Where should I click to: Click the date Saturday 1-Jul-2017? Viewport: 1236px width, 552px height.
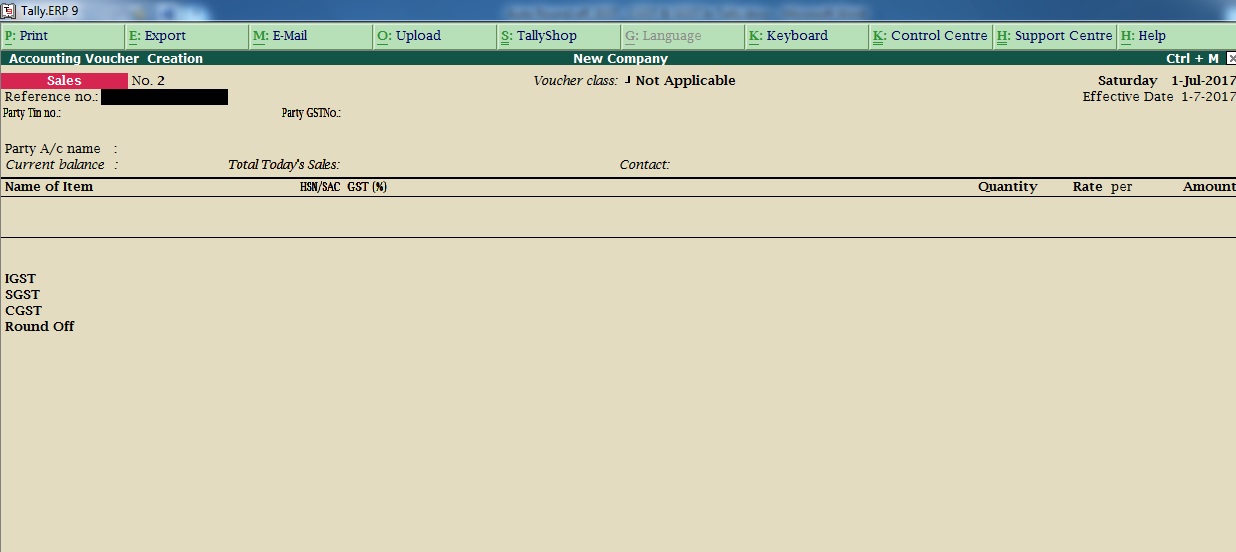tap(1166, 81)
